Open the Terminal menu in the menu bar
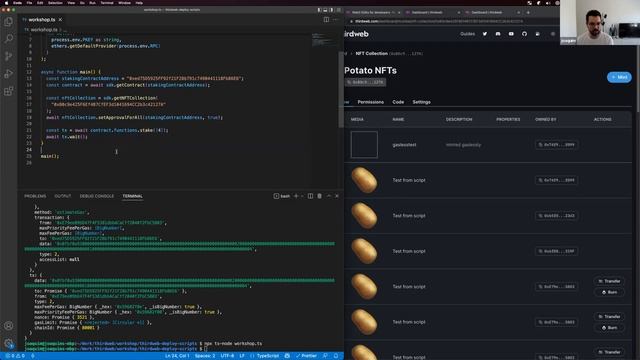 (107, 2)
